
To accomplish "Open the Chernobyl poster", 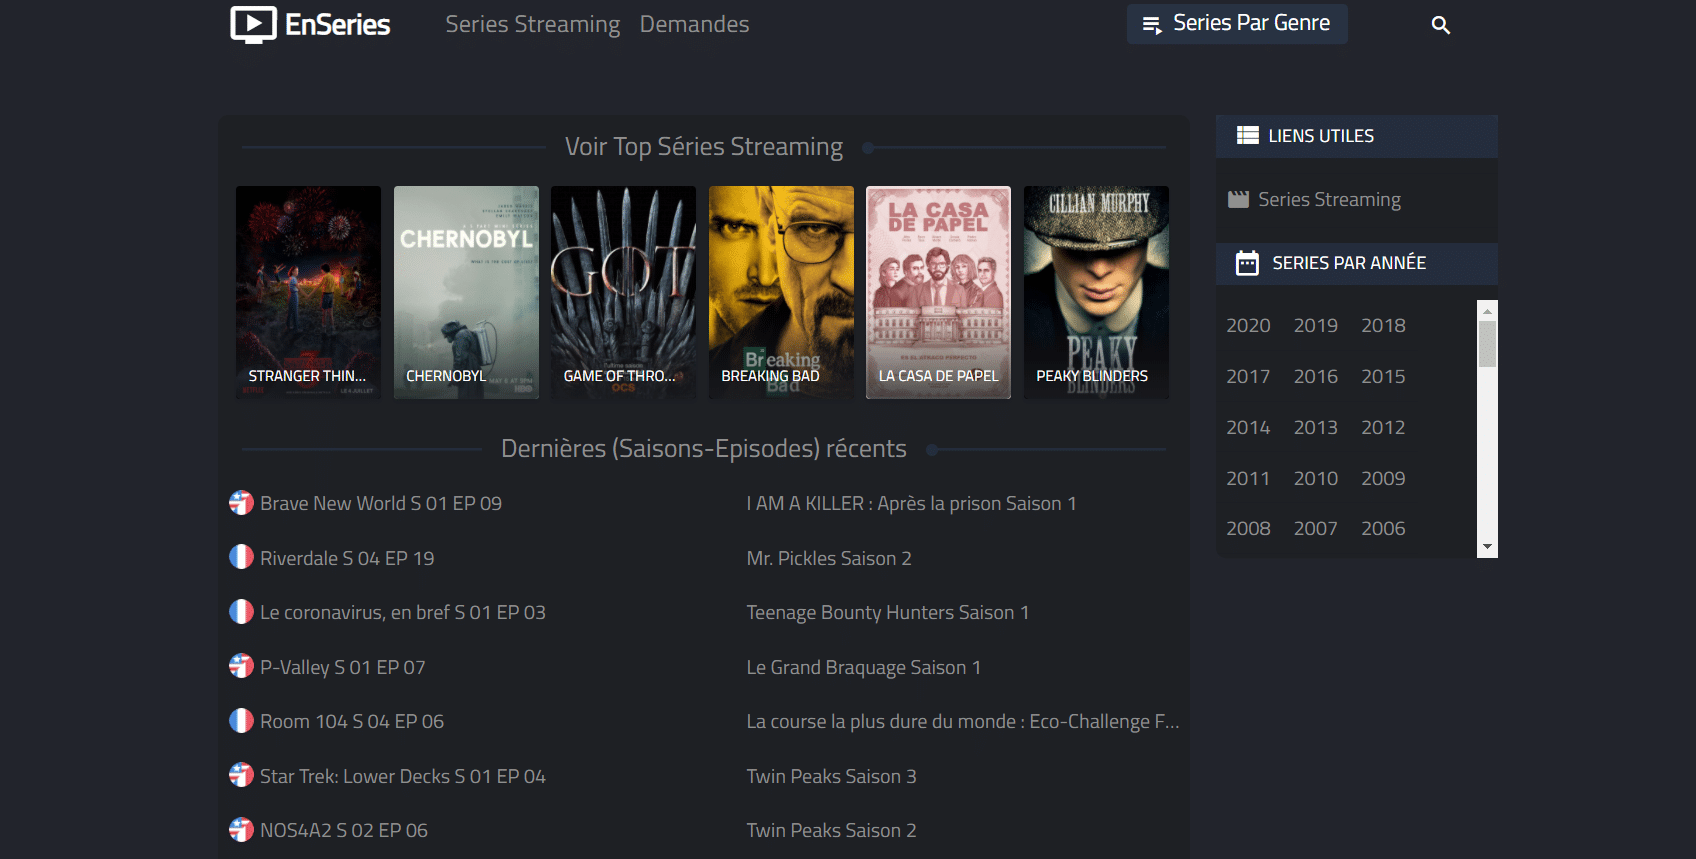I will point(466,292).
